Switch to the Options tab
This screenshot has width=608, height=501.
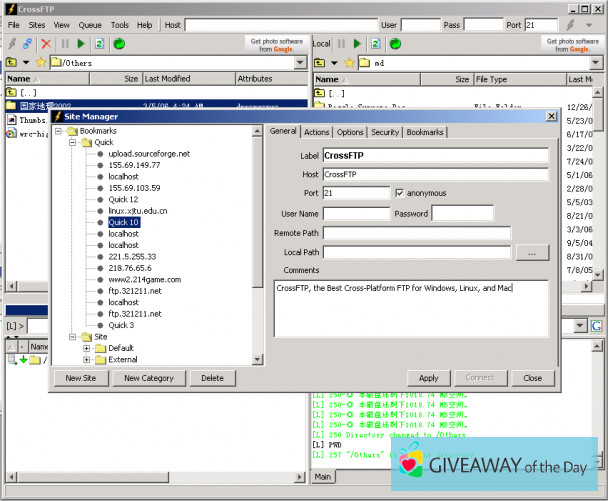click(350, 132)
